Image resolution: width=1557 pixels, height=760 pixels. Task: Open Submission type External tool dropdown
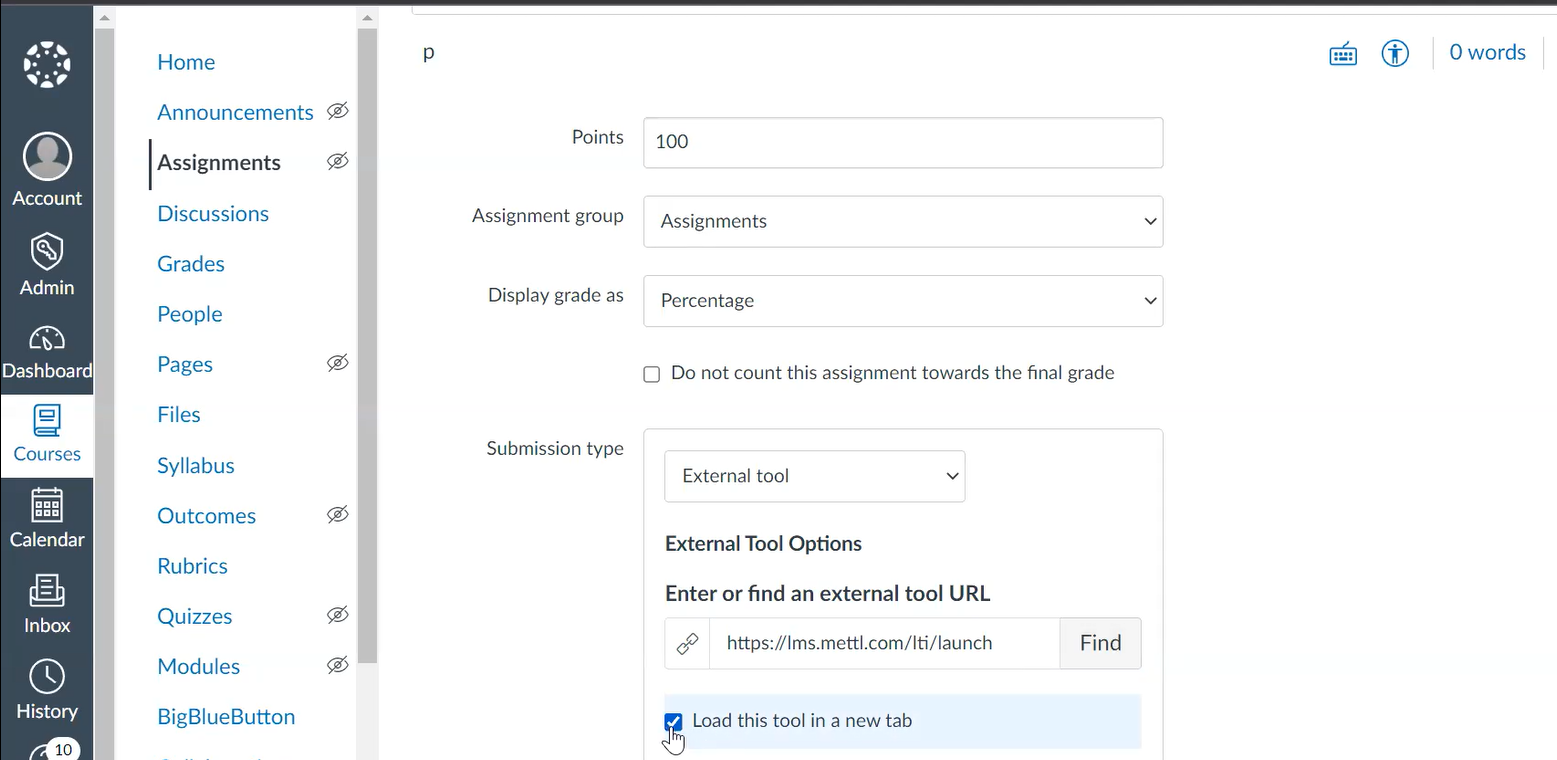[814, 476]
